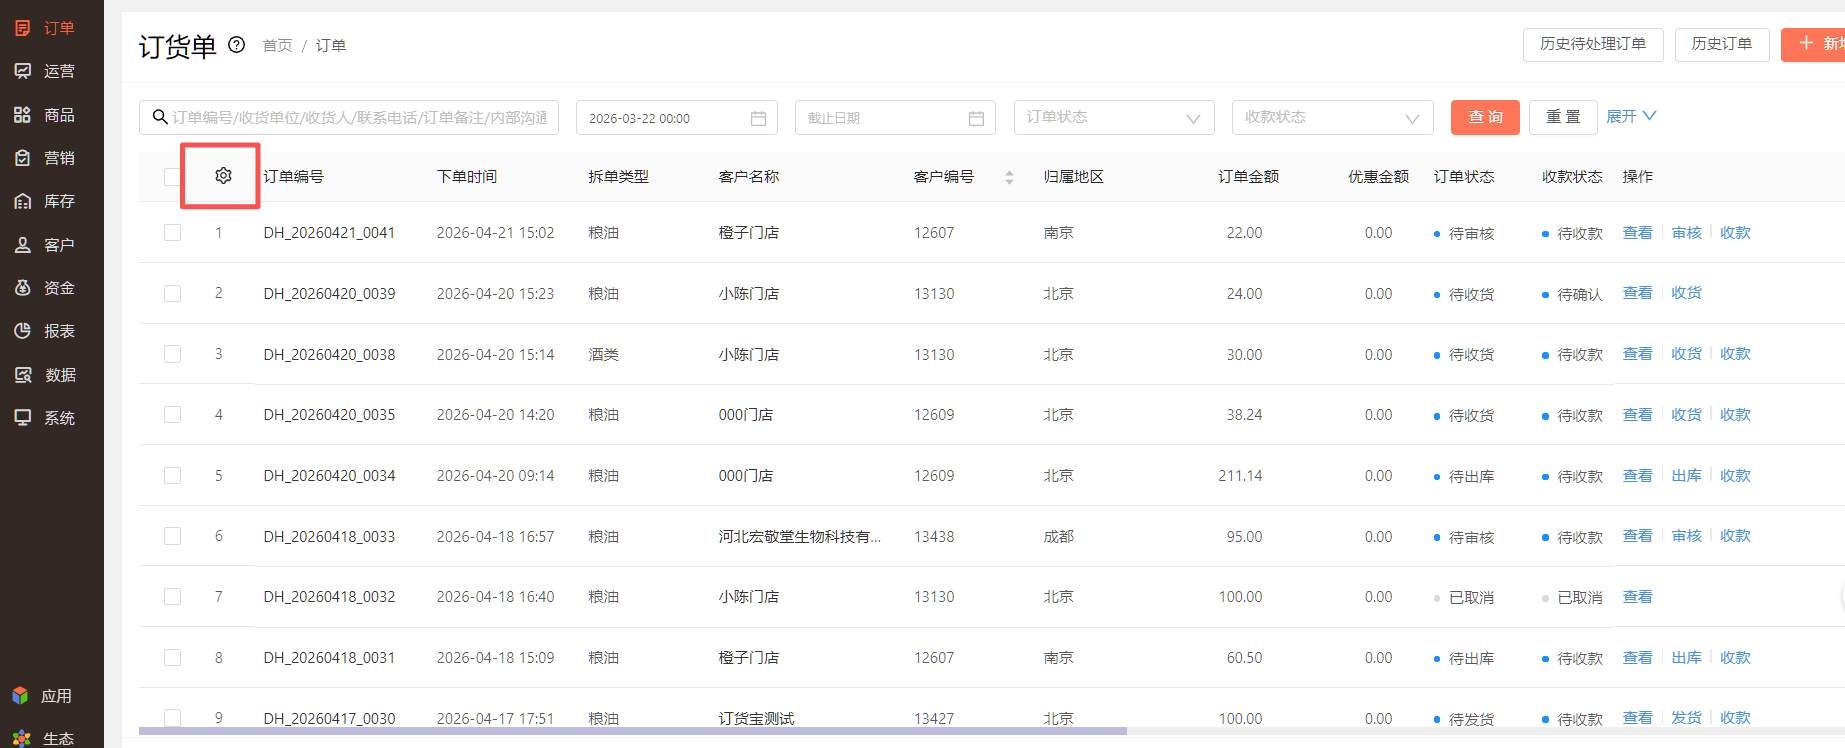Screen dimensions: 1845x748
Task: Click the 截止日期 end date field
Action: click(895, 117)
